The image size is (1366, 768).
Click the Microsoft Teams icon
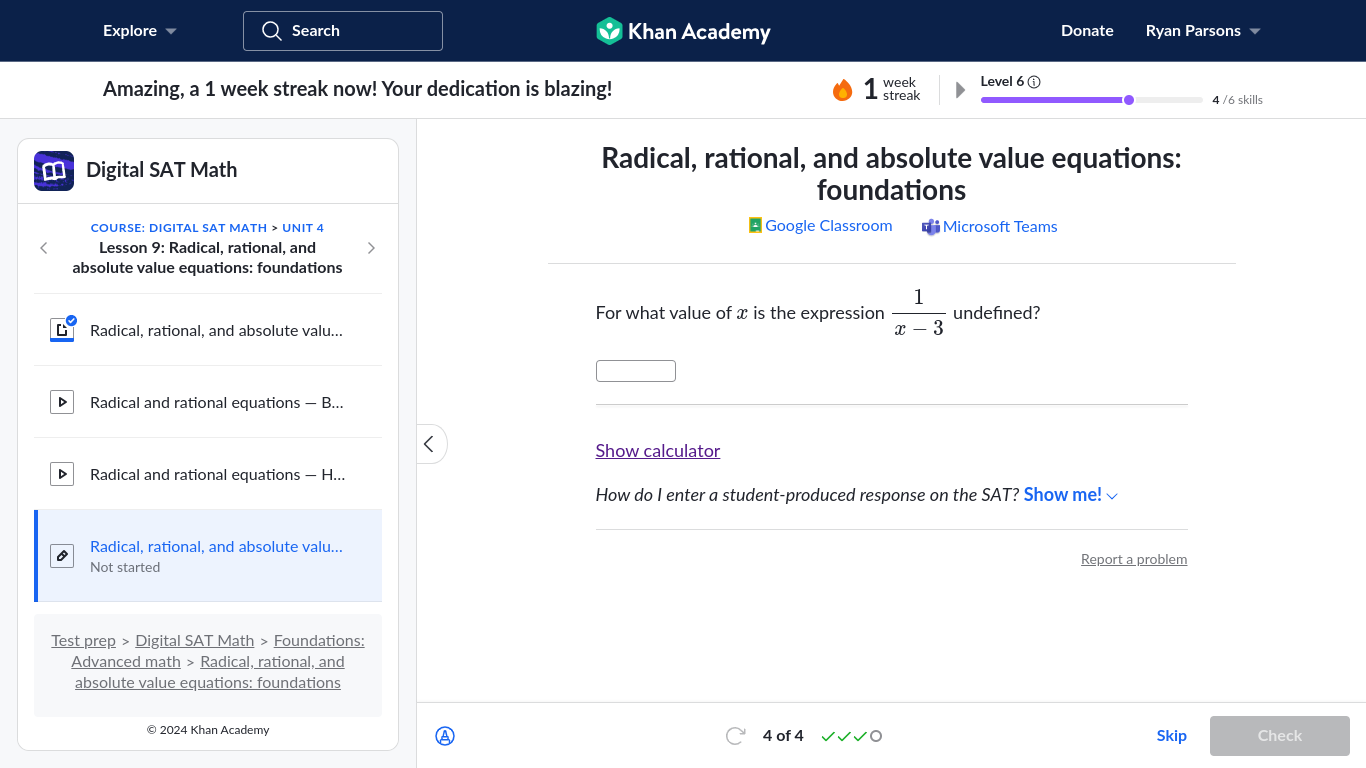point(931,227)
